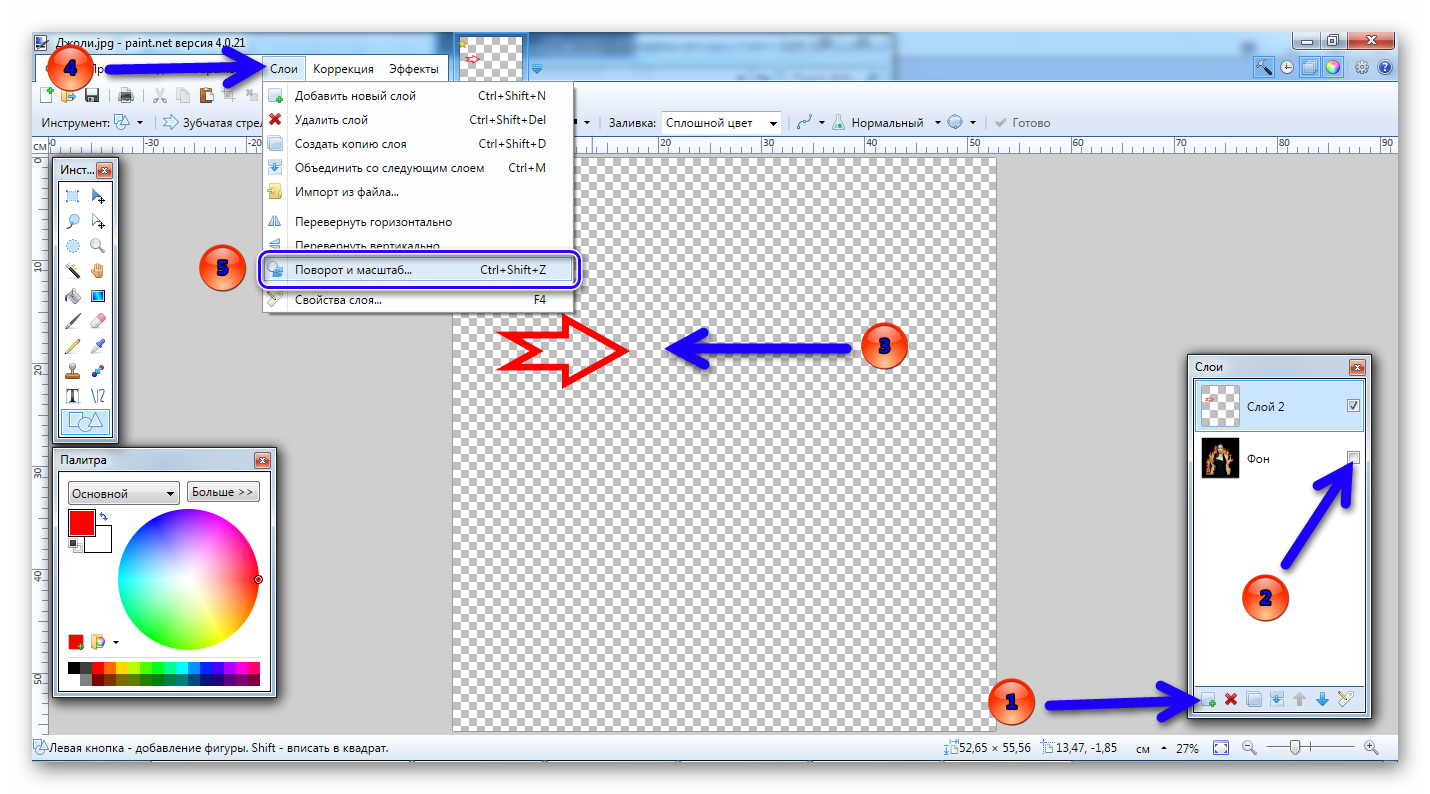Click the primary red color swatch
Viewport: 1430px width, 794px height.
pos(81,522)
